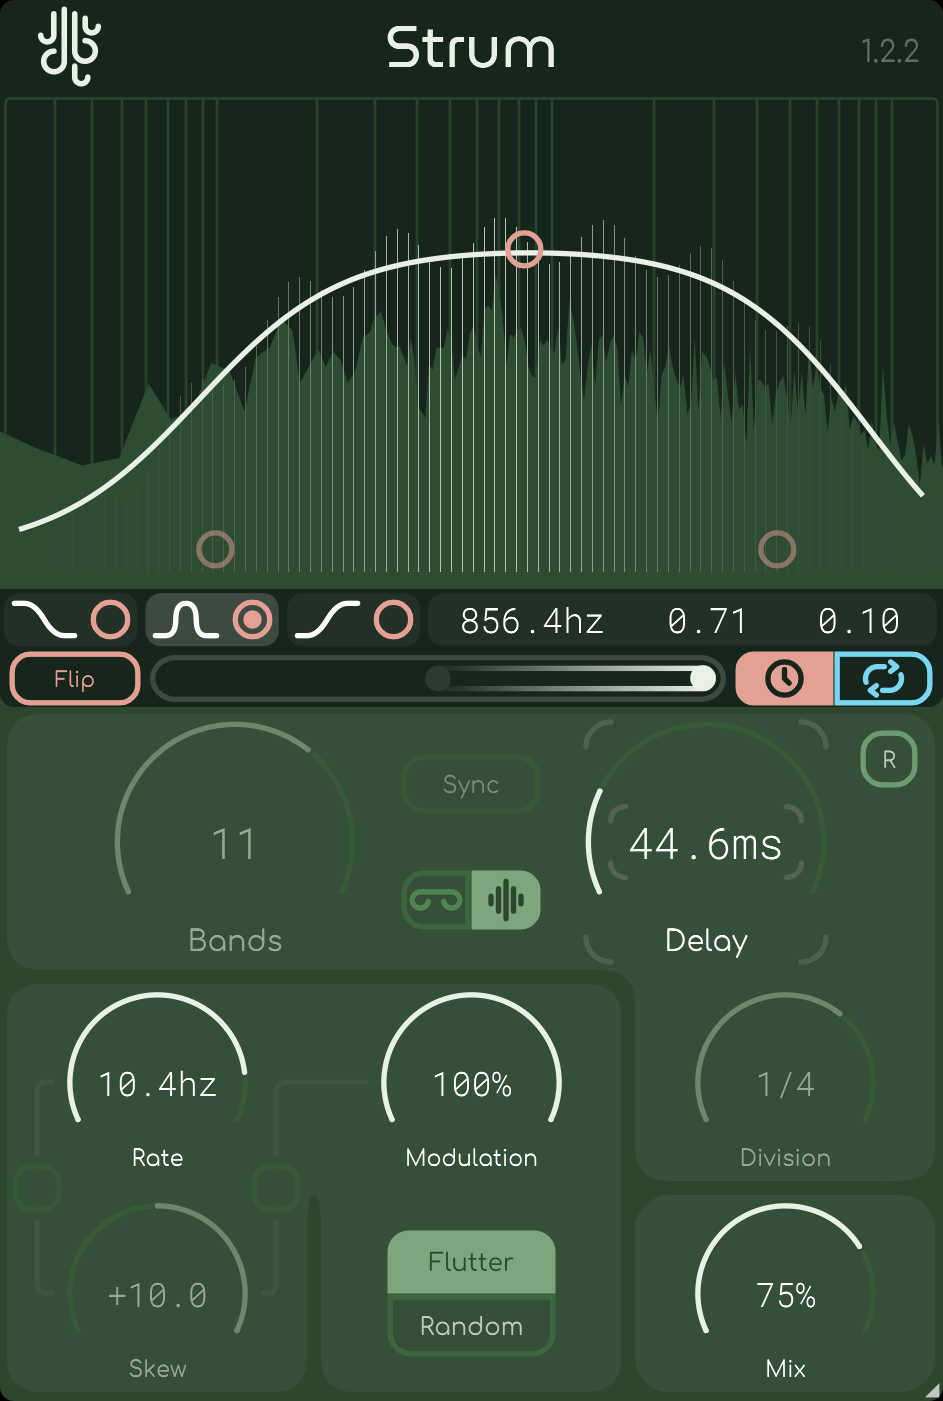Click the blue loop feedback icon
The width and height of the screenshot is (943, 1401).
click(883, 679)
